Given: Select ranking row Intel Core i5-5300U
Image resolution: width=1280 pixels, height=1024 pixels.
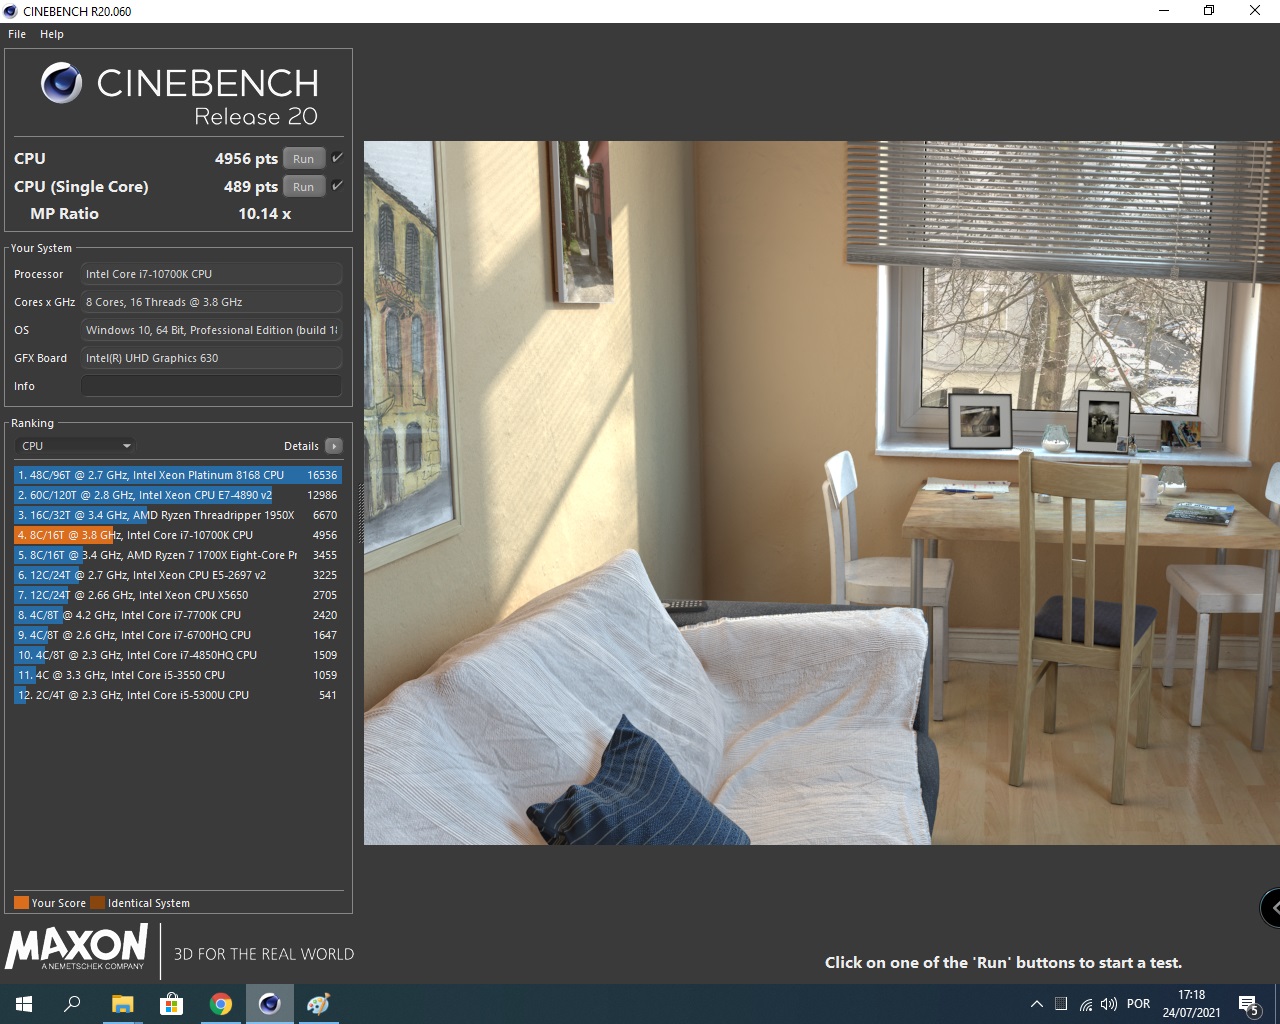Looking at the screenshot, I should [x=178, y=695].
